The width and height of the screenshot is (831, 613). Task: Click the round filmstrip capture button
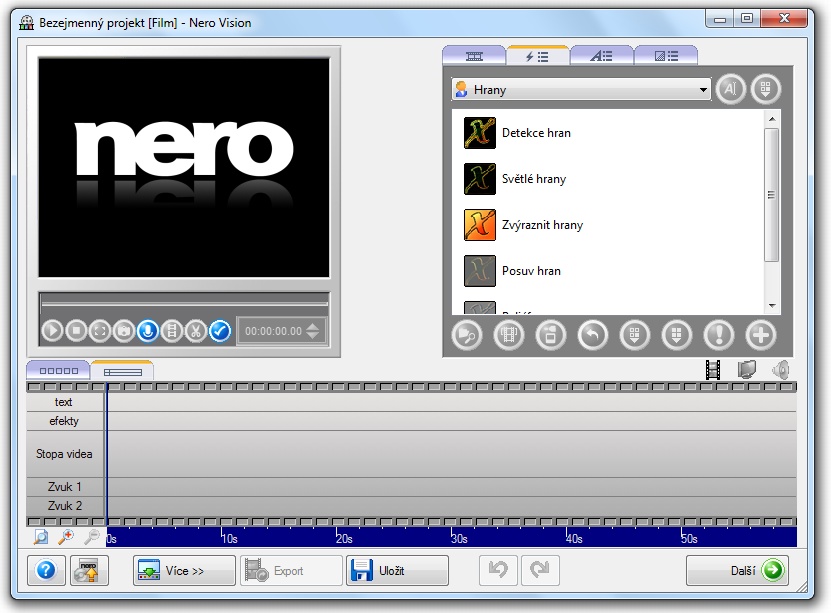(x=509, y=335)
